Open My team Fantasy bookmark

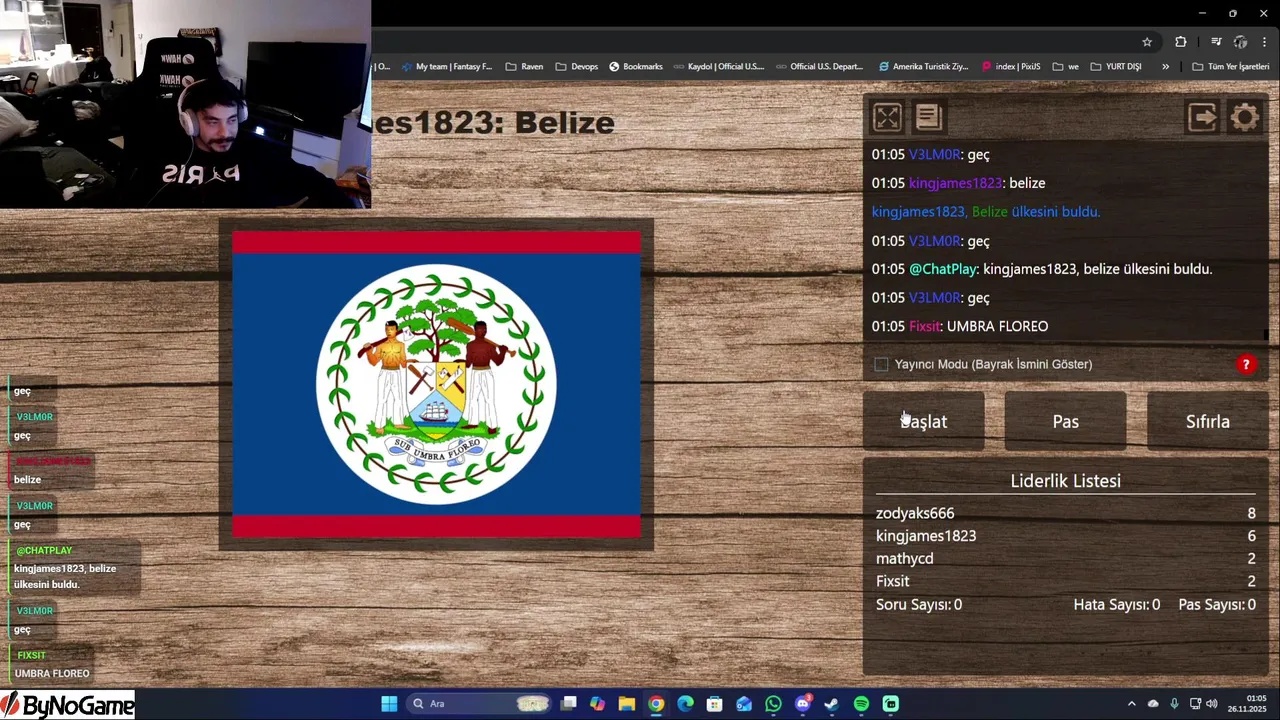coord(447,66)
